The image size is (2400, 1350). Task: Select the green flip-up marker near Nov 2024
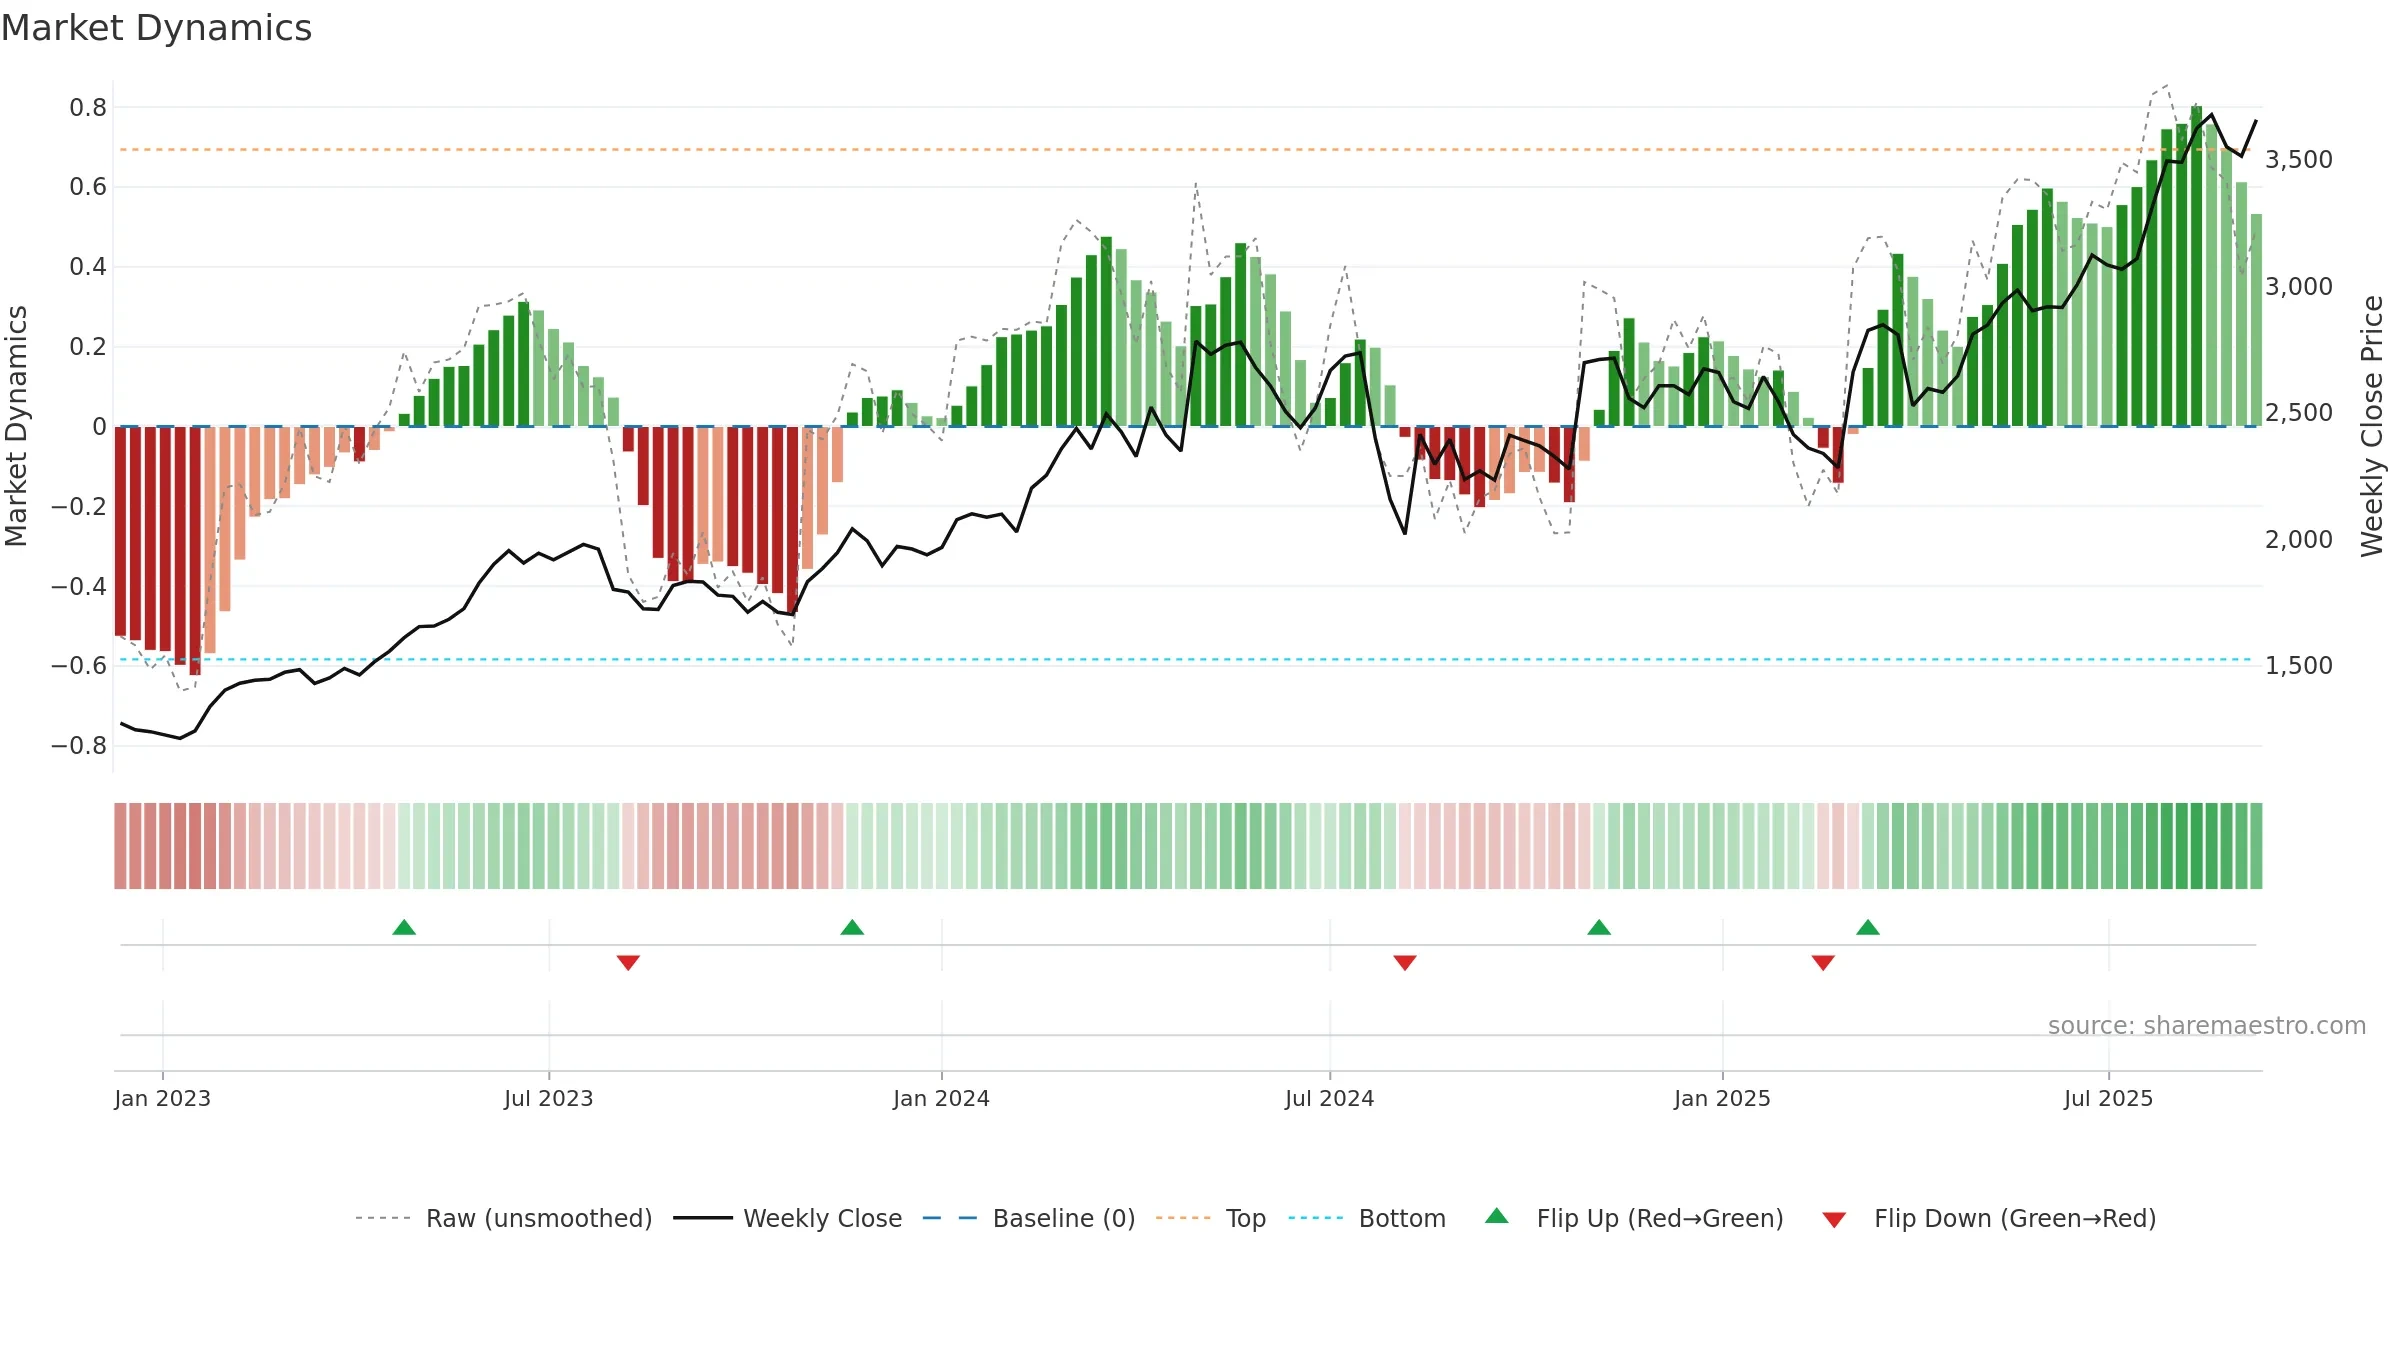click(1599, 927)
